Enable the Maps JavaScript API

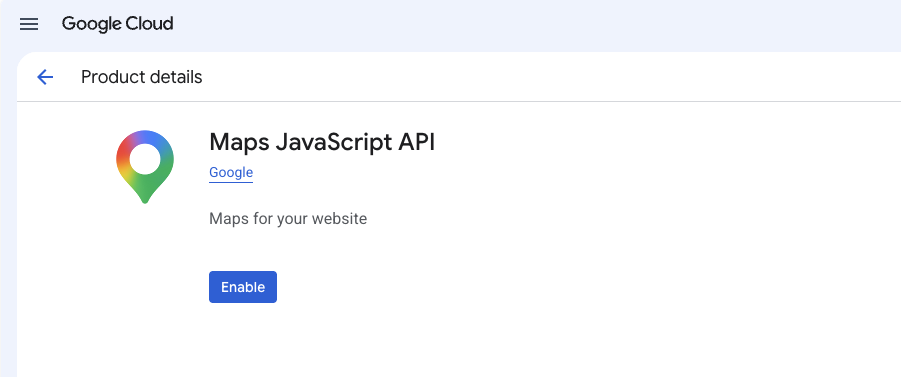point(242,287)
